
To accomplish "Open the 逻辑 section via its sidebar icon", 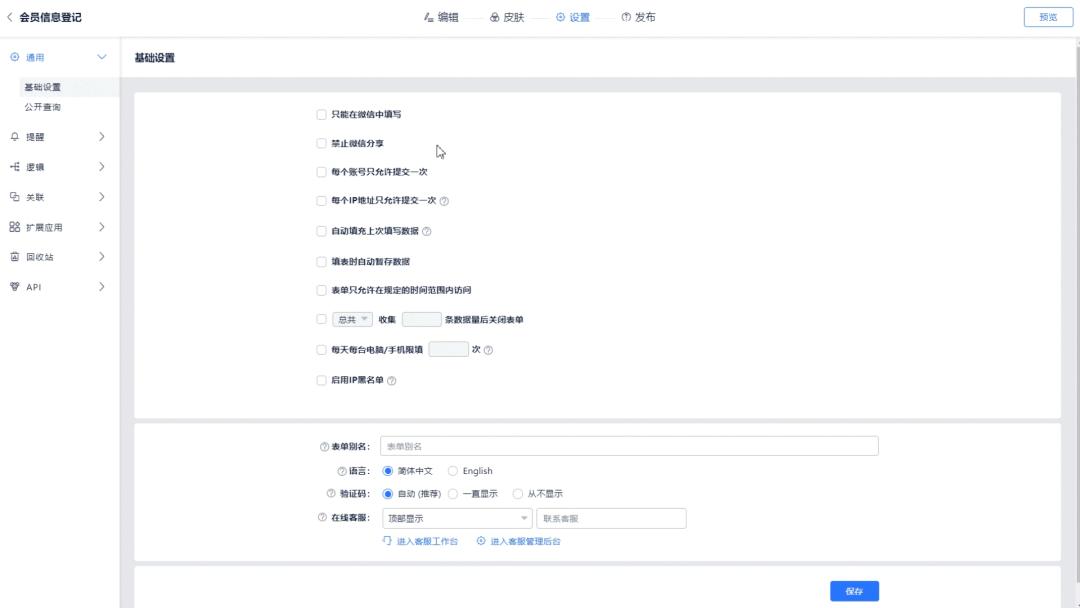I will pyautogui.click(x=14, y=167).
